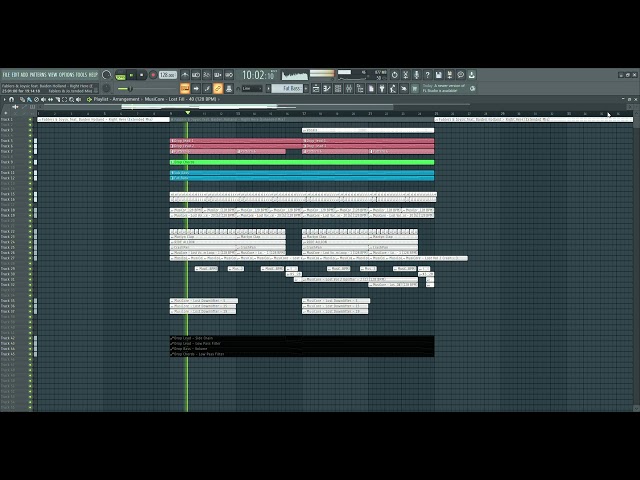640x480 pixels.
Task: Open the ADD menu
Action: point(24,75)
